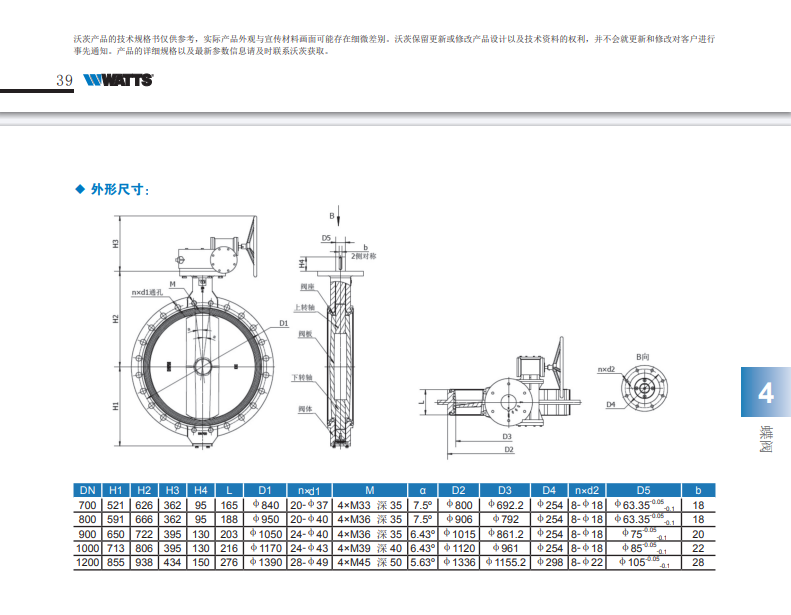Screen dimensions: 791x615
Task: Click the 蝶阀 vertical label under tab 4
Action: coord(765,439)
